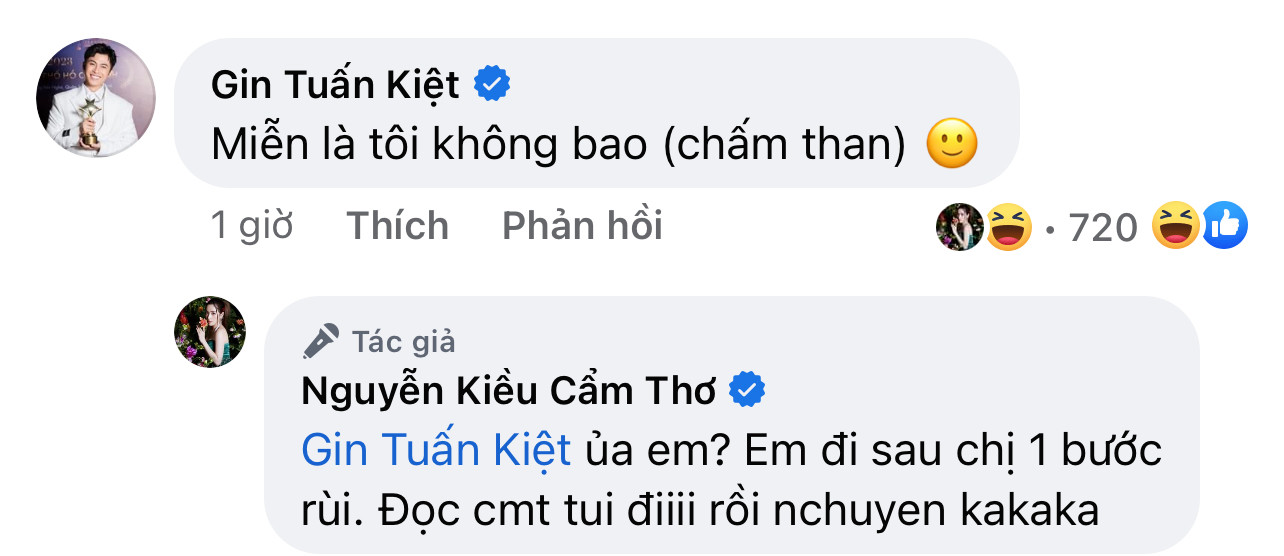Click the "Tác giả" author label
This screenshot has width=1284, height=556.
[x=403, y=343]
